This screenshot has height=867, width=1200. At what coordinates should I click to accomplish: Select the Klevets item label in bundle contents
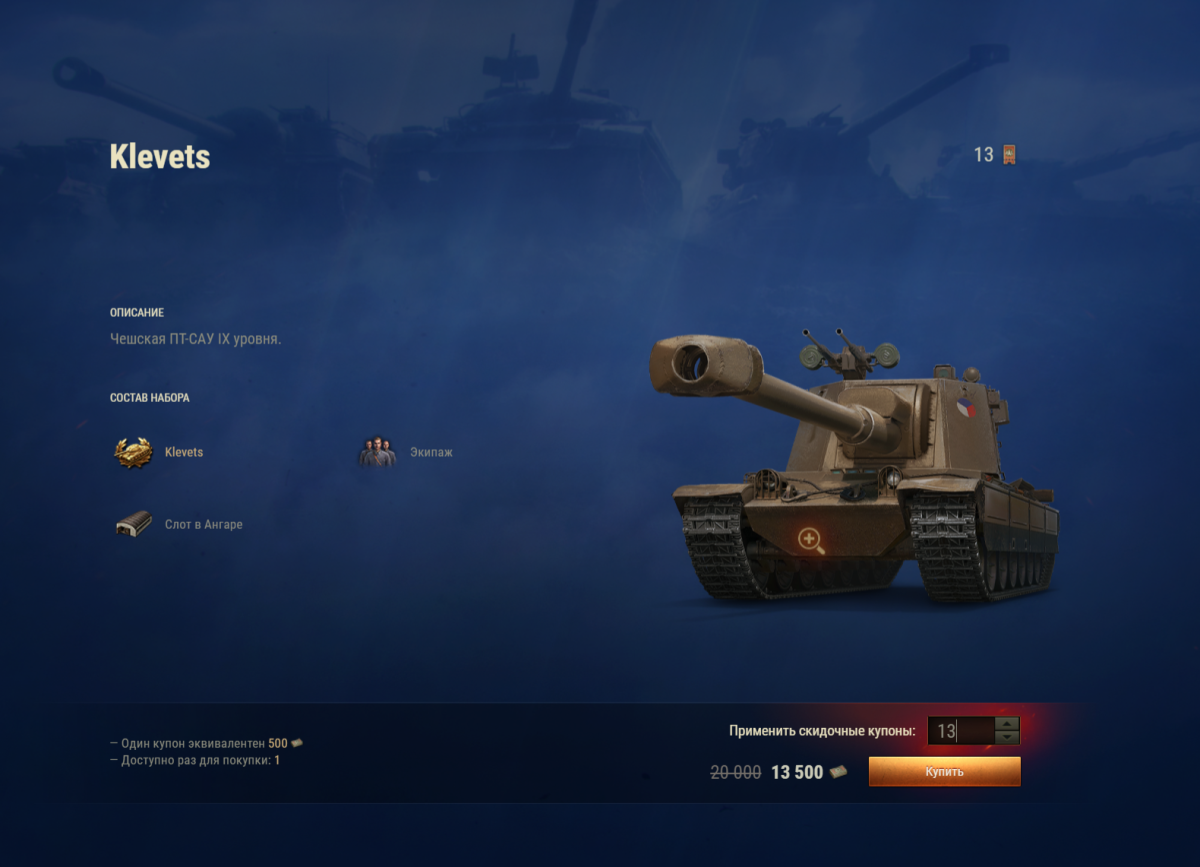[x=184, y=452]
